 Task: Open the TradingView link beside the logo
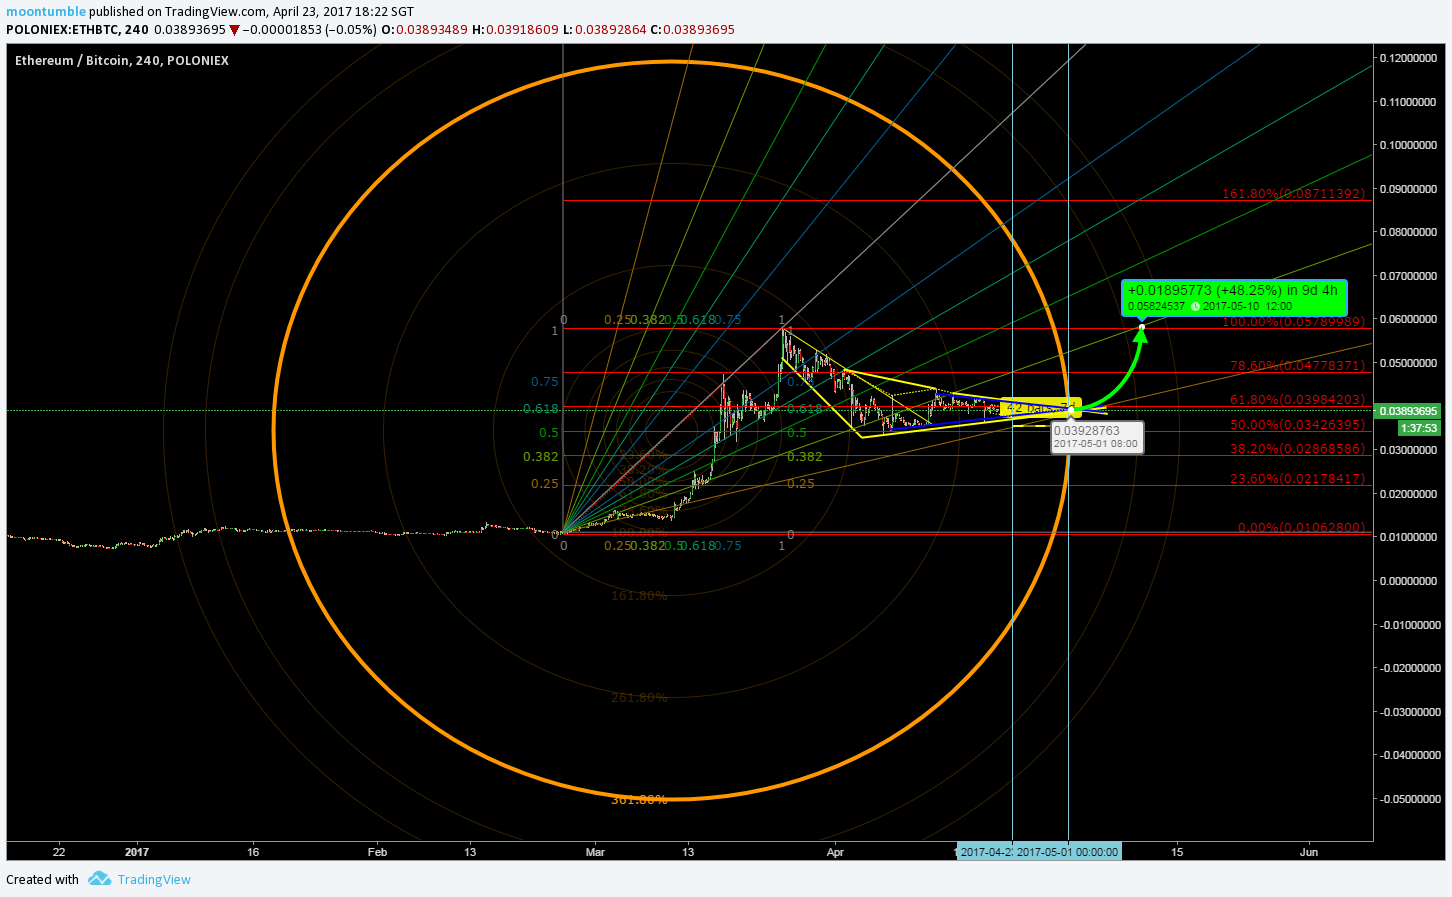click(x=154, y=880)
